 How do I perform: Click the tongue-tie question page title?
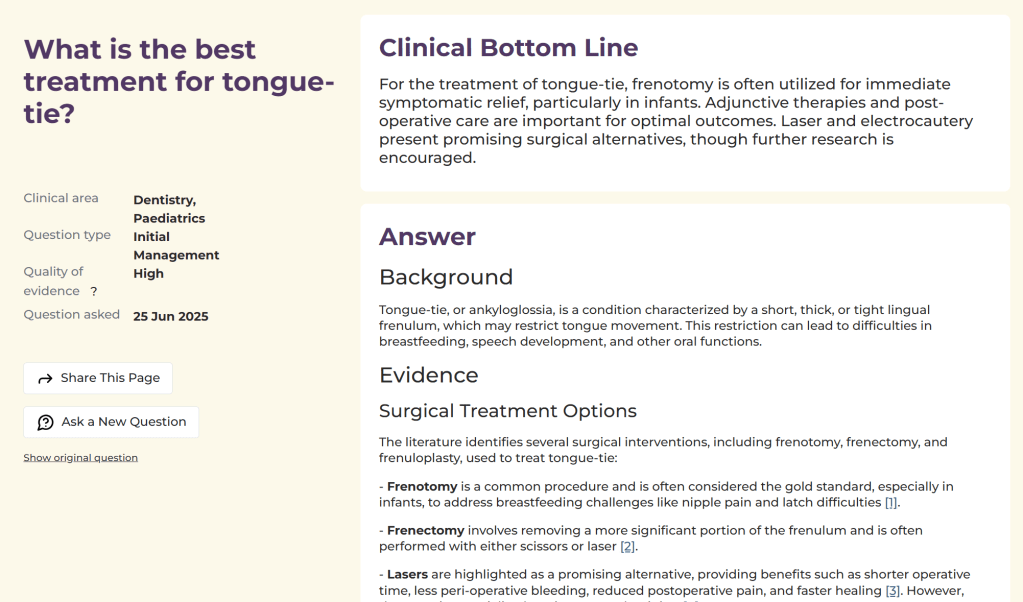pos(178,81)
